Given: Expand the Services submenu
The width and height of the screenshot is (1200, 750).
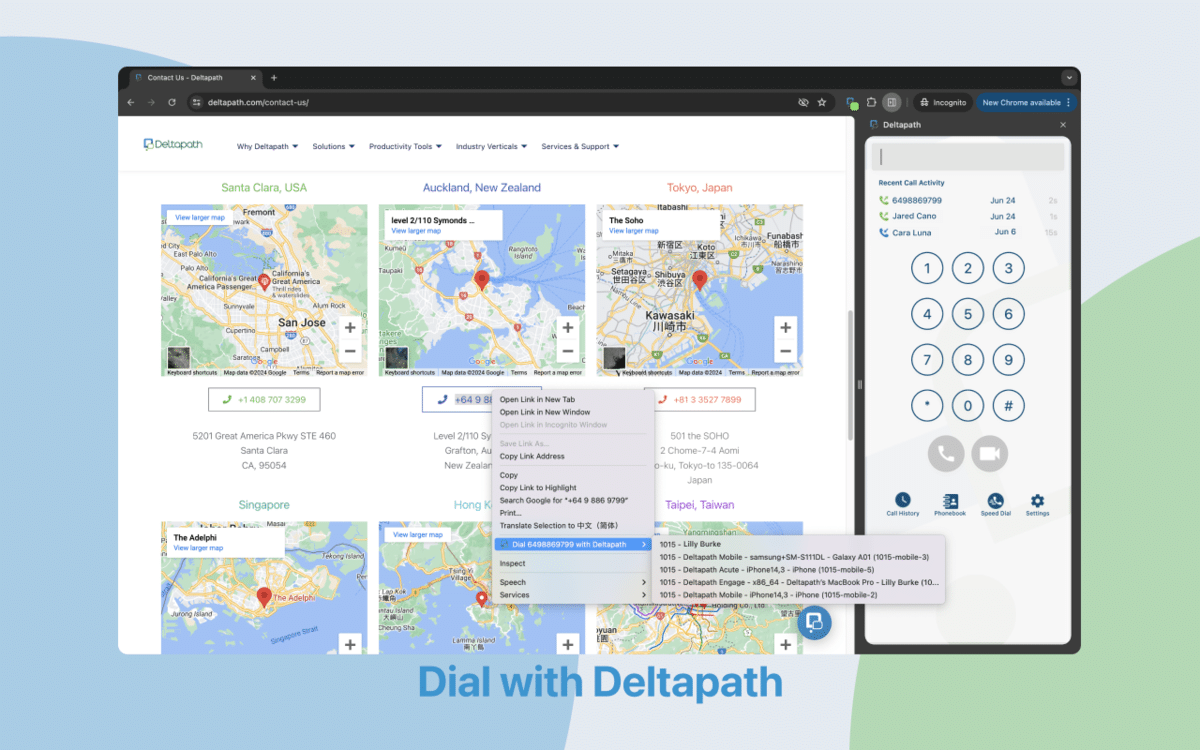Looking at the screenshot, I should point(572,595).
